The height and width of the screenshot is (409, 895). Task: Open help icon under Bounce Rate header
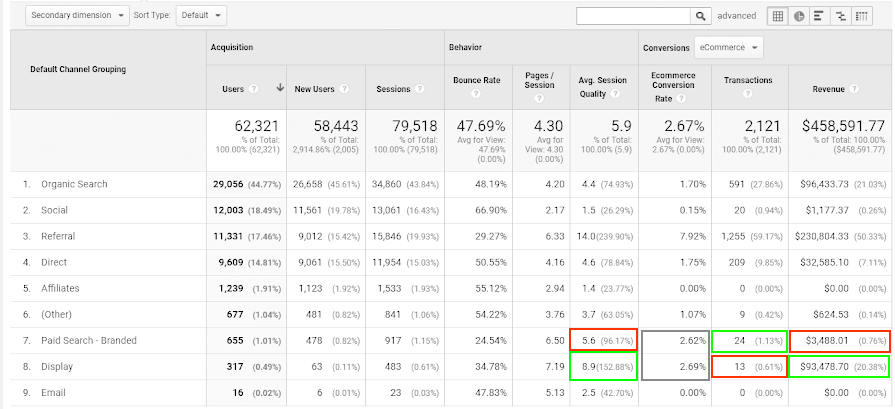point(476,94)
